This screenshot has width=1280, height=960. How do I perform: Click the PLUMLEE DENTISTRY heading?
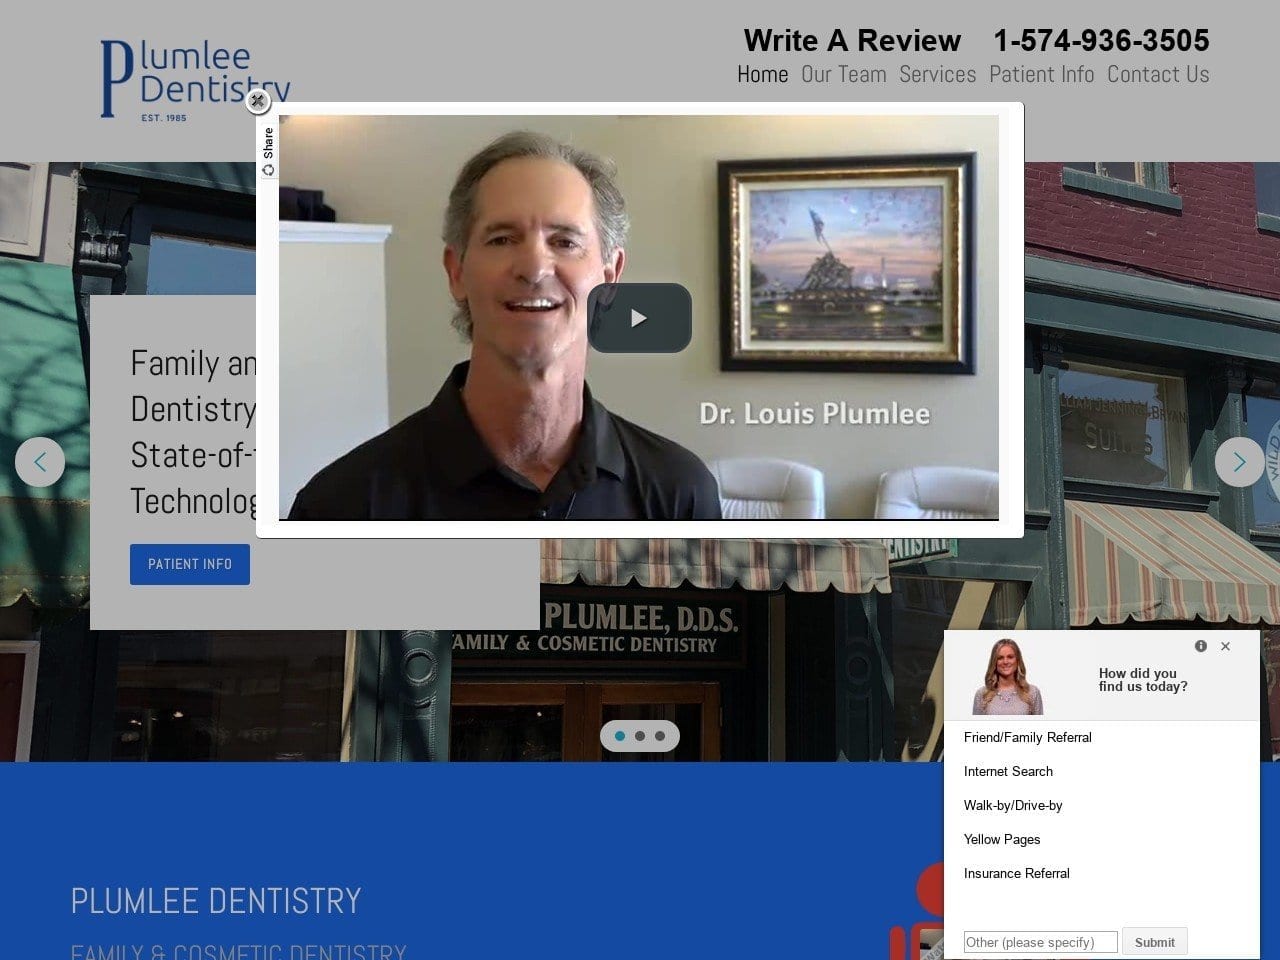(215, 901)
